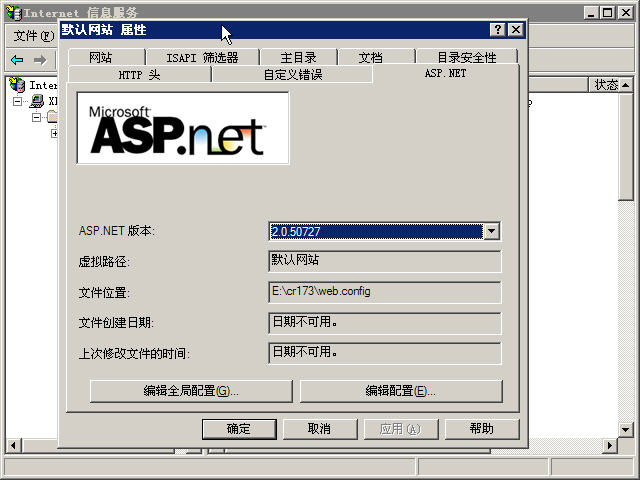Open the 主目录 tab
Image resolution: width=640 pixels, height=480 pixels.
coord(297,58)
